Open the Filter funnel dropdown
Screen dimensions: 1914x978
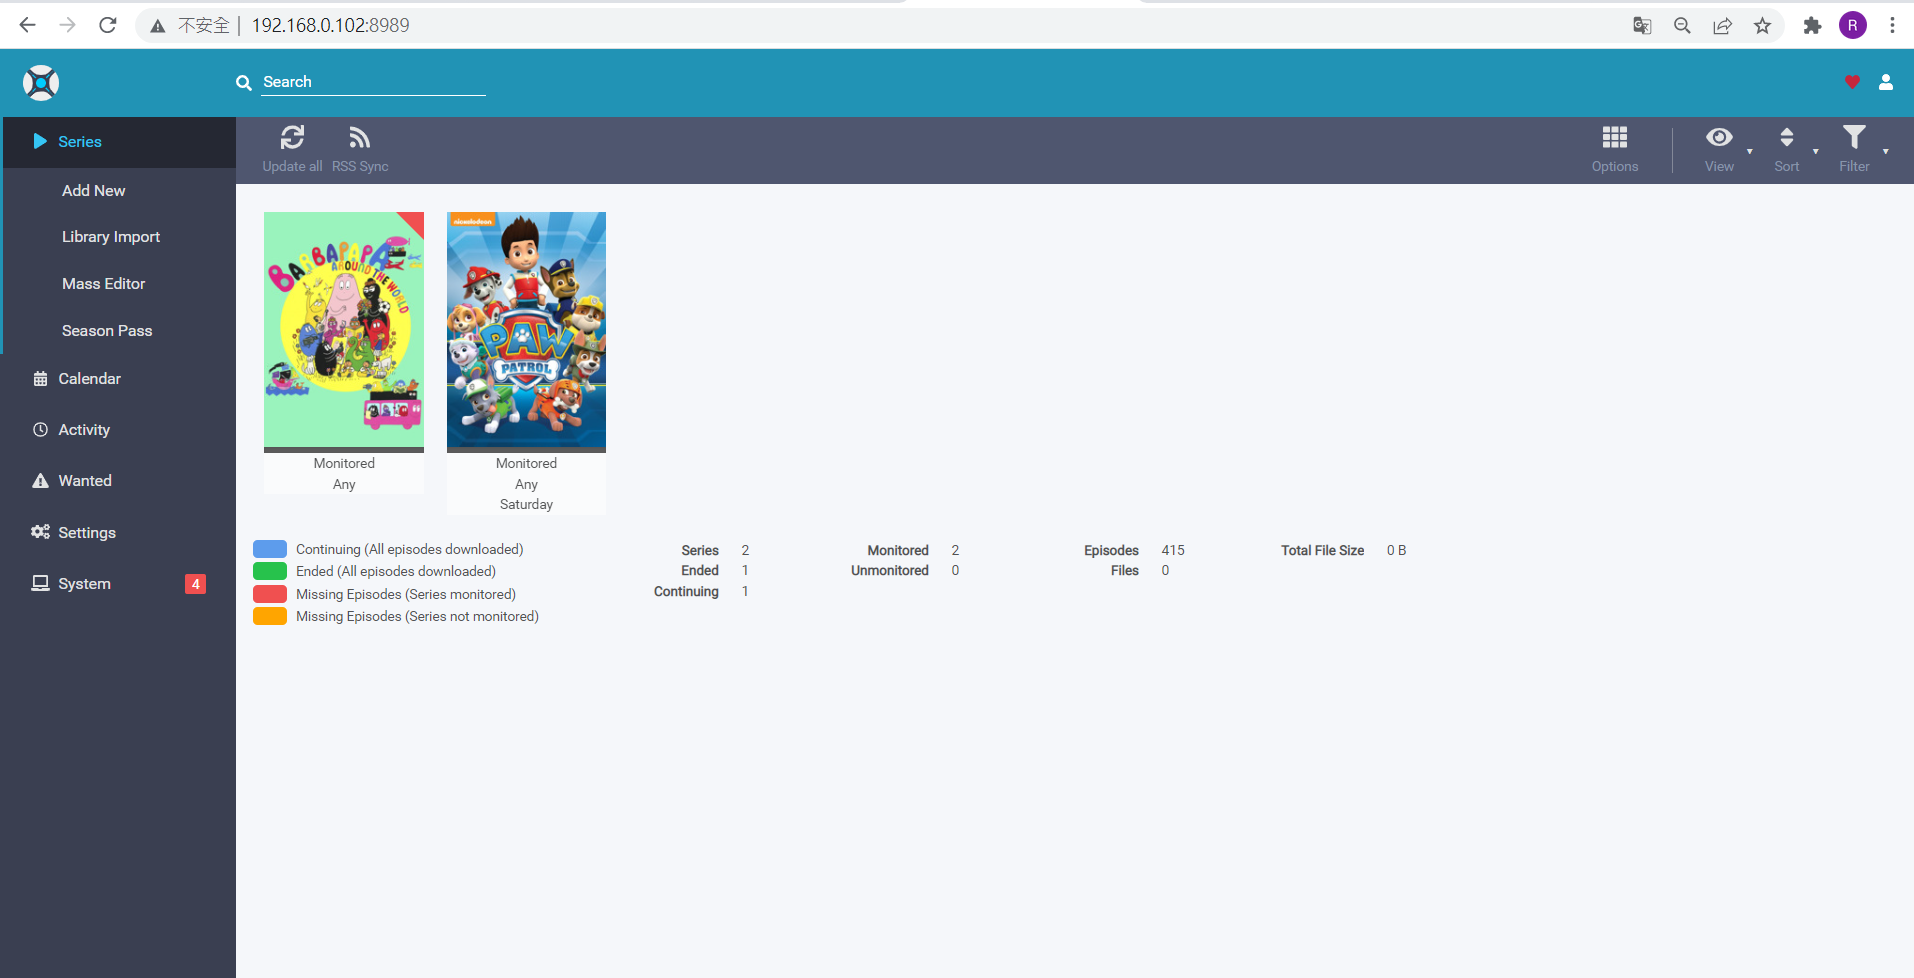point(1855,138)
